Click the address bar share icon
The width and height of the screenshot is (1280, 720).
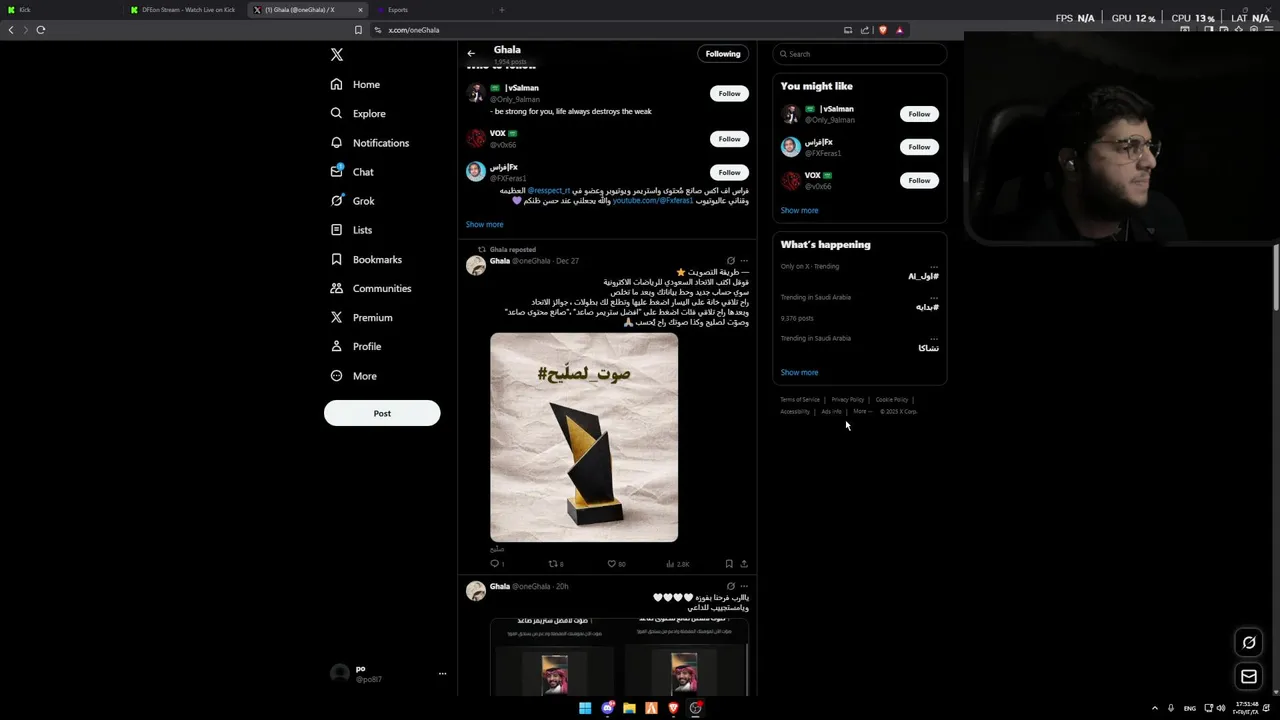point(865,30)
